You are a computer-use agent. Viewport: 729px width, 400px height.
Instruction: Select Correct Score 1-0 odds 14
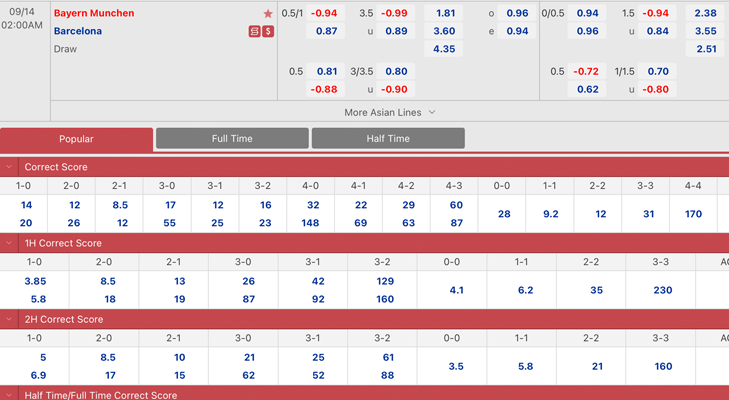pyautogui.click(x=26, y=205)
